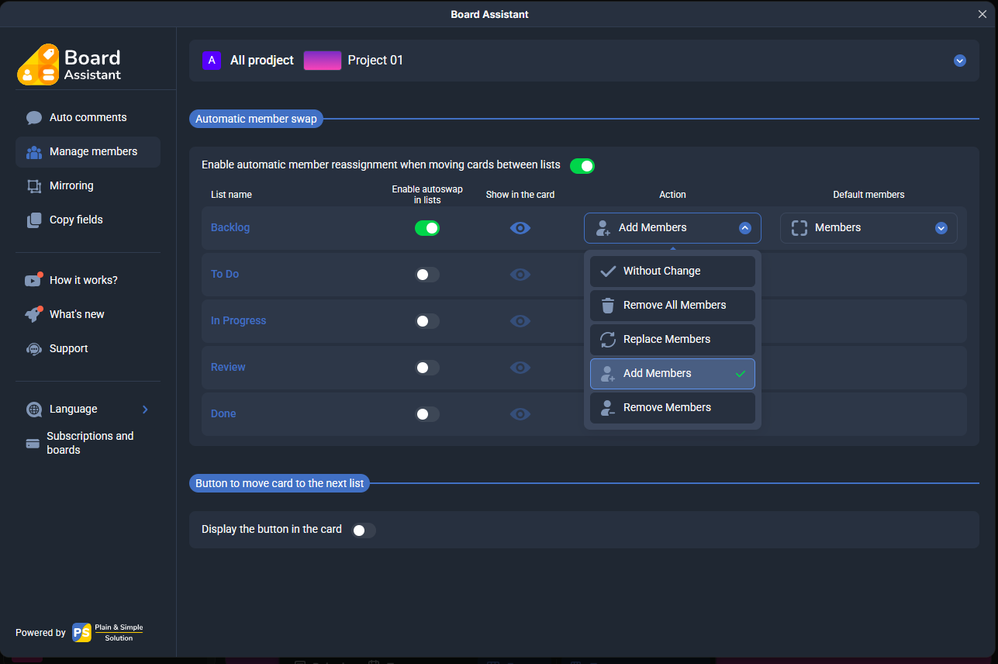The height and width of the screenshot is (664, 998).
Task: Toggle Review show in card eye
Action: [520, 367]
